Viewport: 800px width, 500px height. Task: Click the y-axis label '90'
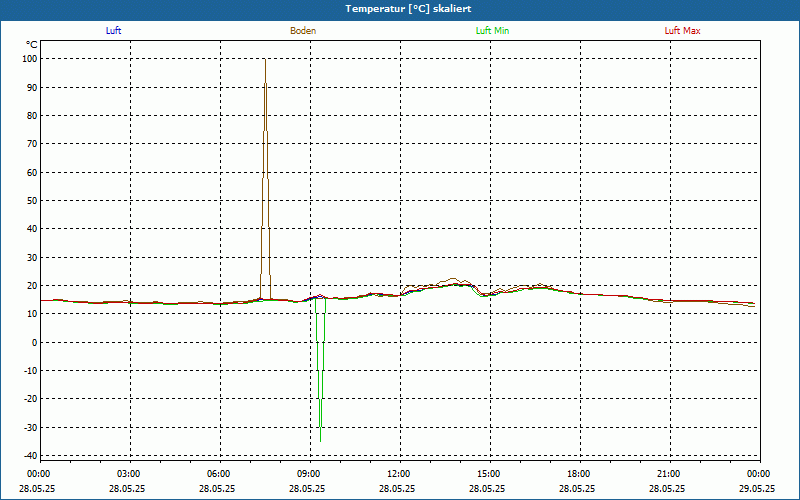tap(32, 88)
